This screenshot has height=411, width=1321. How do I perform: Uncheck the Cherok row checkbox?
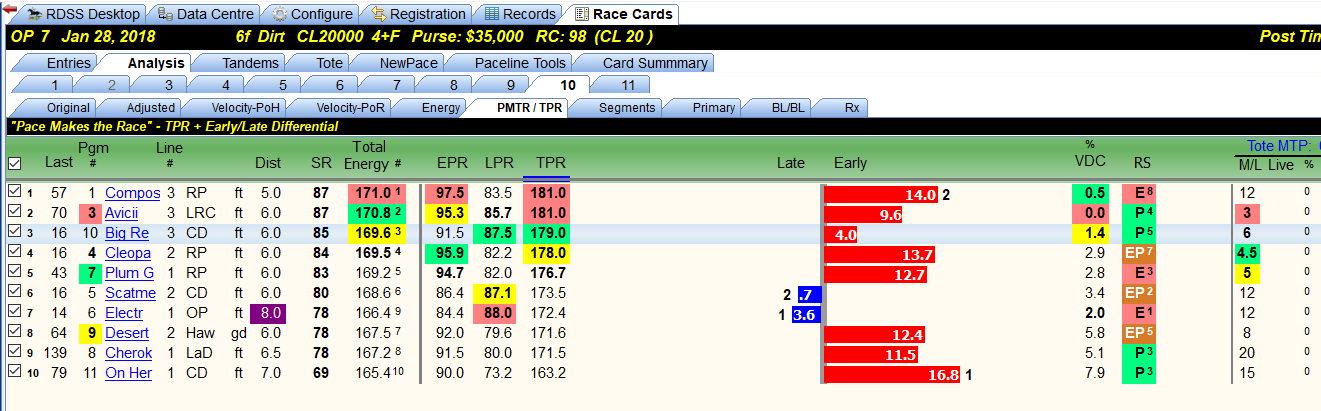click(14, 352)
